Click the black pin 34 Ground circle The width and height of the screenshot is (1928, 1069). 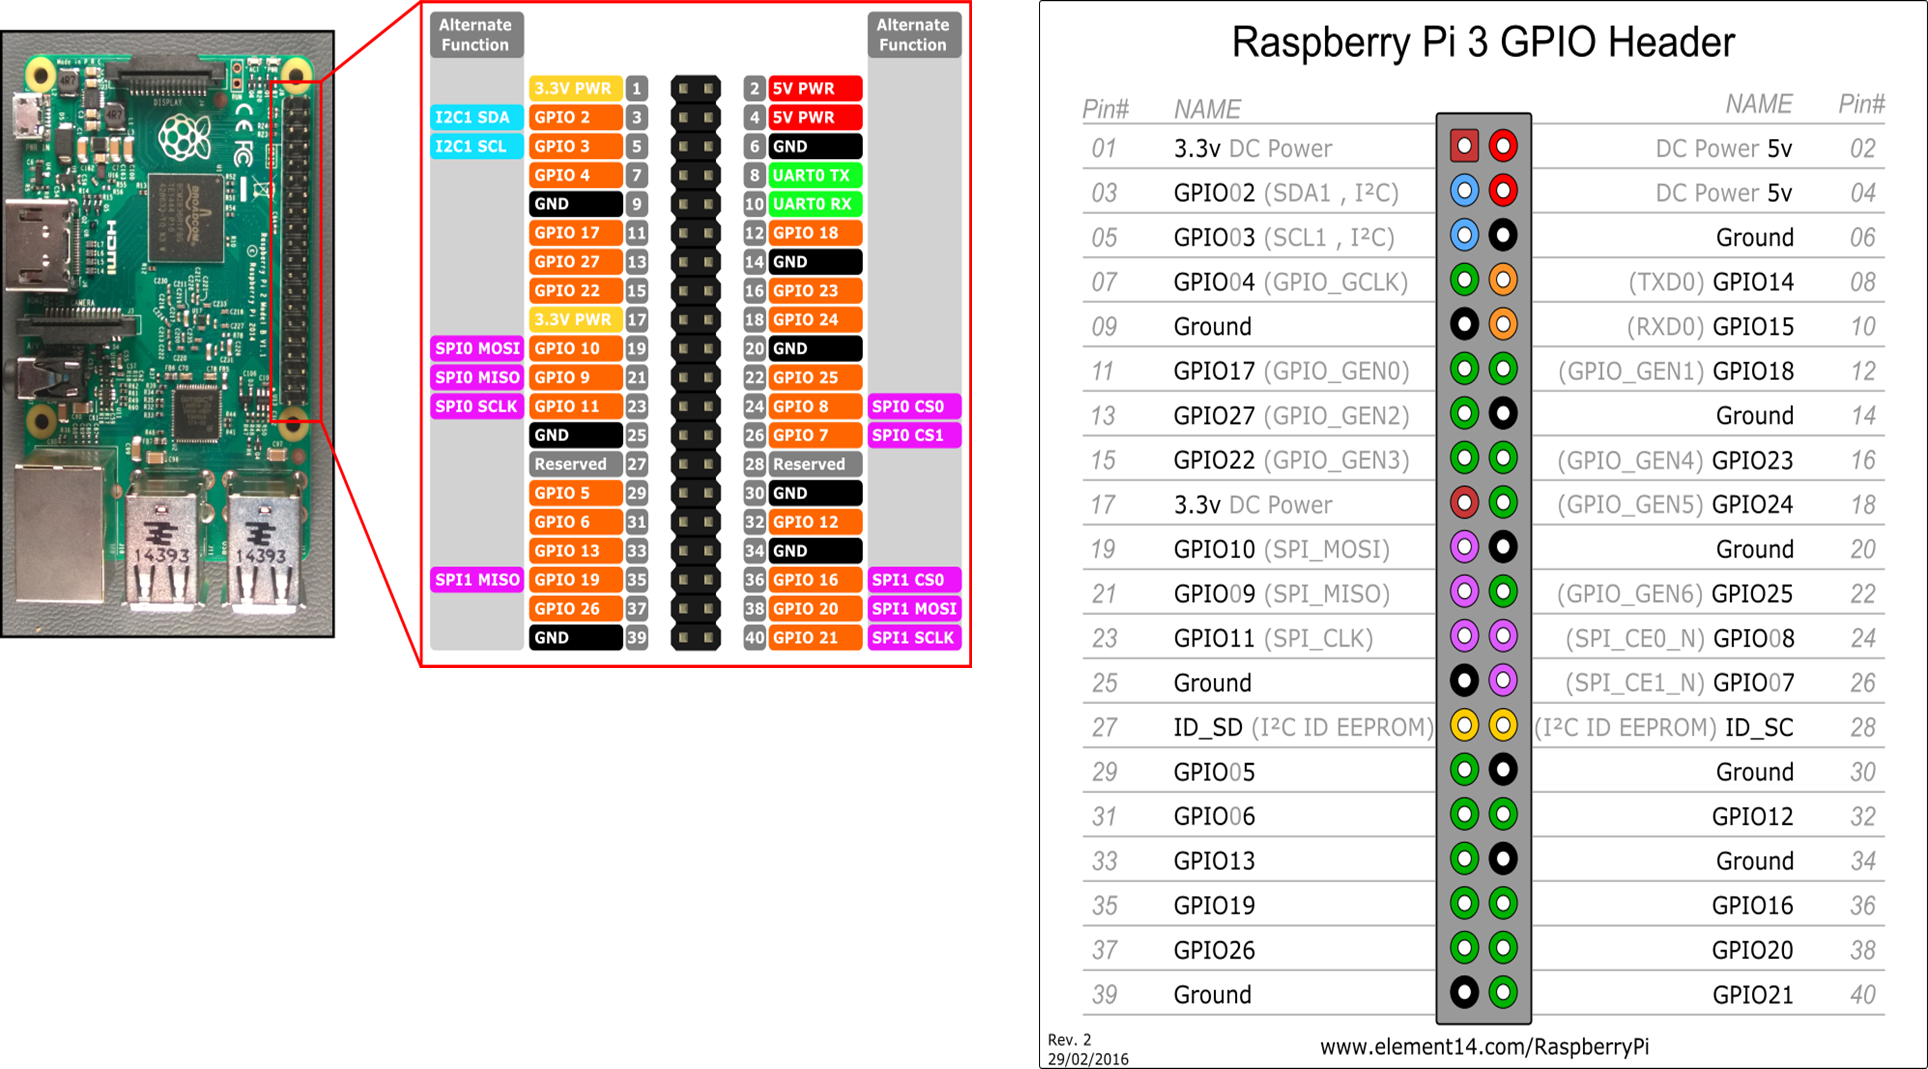pyautogui.click(x=1502, y=859)
